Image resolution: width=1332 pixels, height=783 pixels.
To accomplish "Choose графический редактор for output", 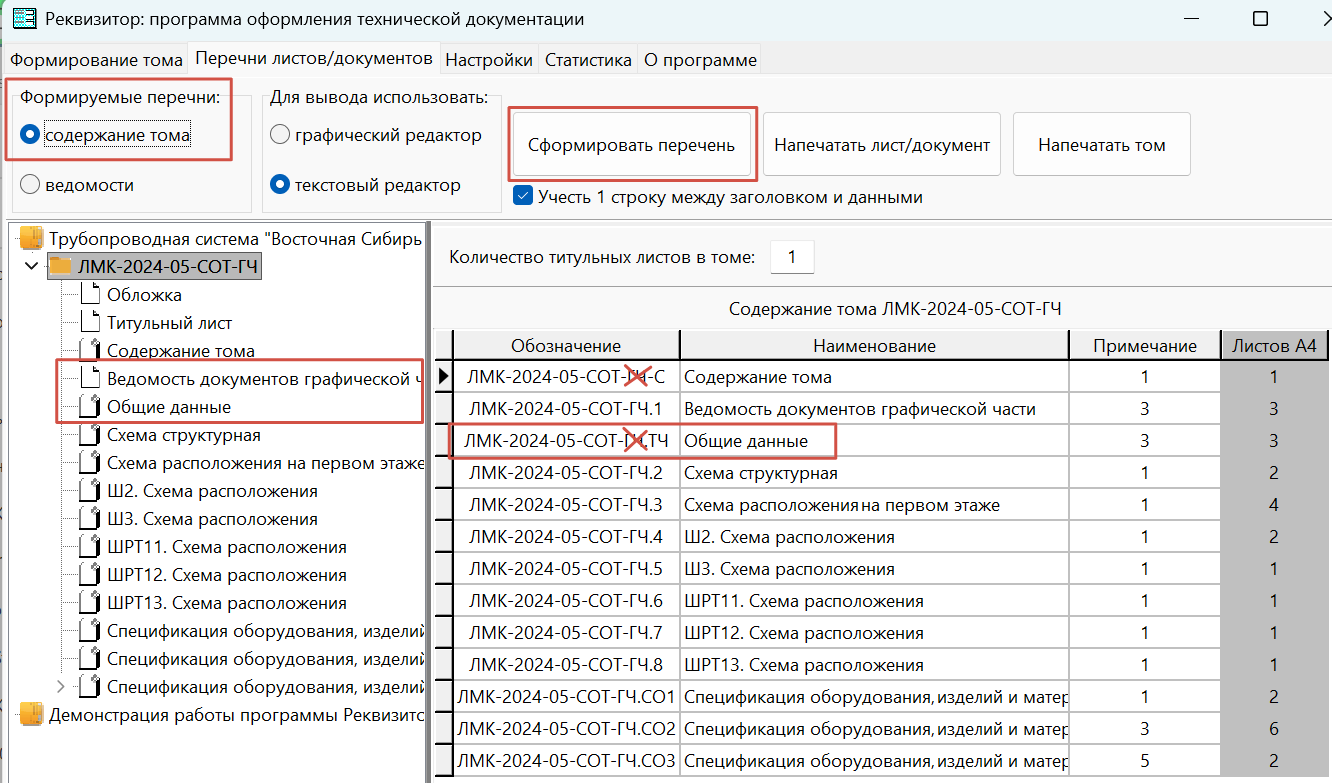I will coord(280,134).
